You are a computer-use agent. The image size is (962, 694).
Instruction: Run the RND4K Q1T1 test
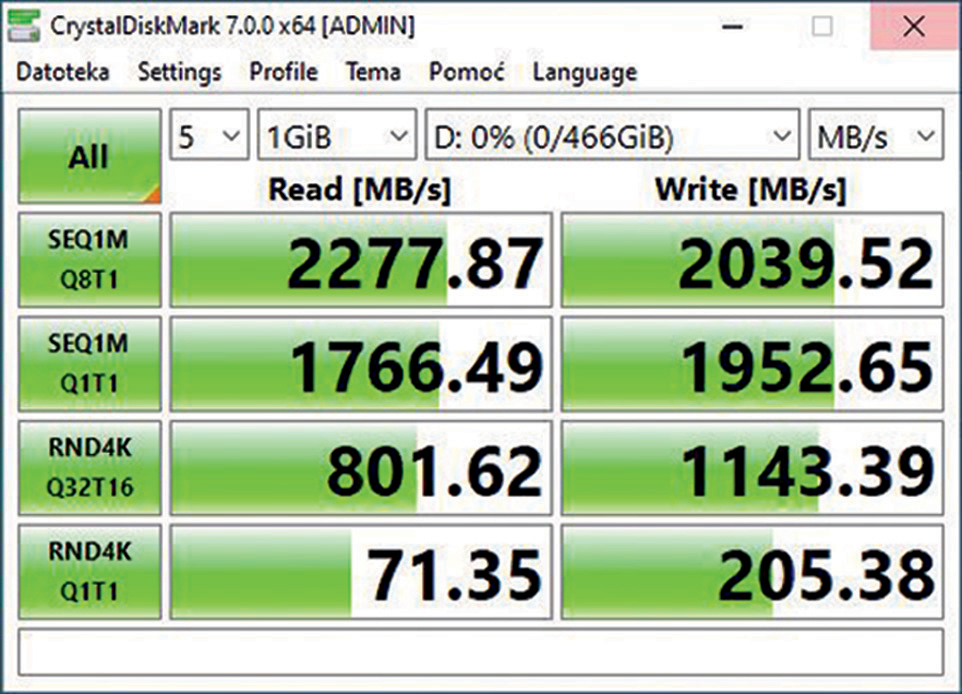pos(90,571)
